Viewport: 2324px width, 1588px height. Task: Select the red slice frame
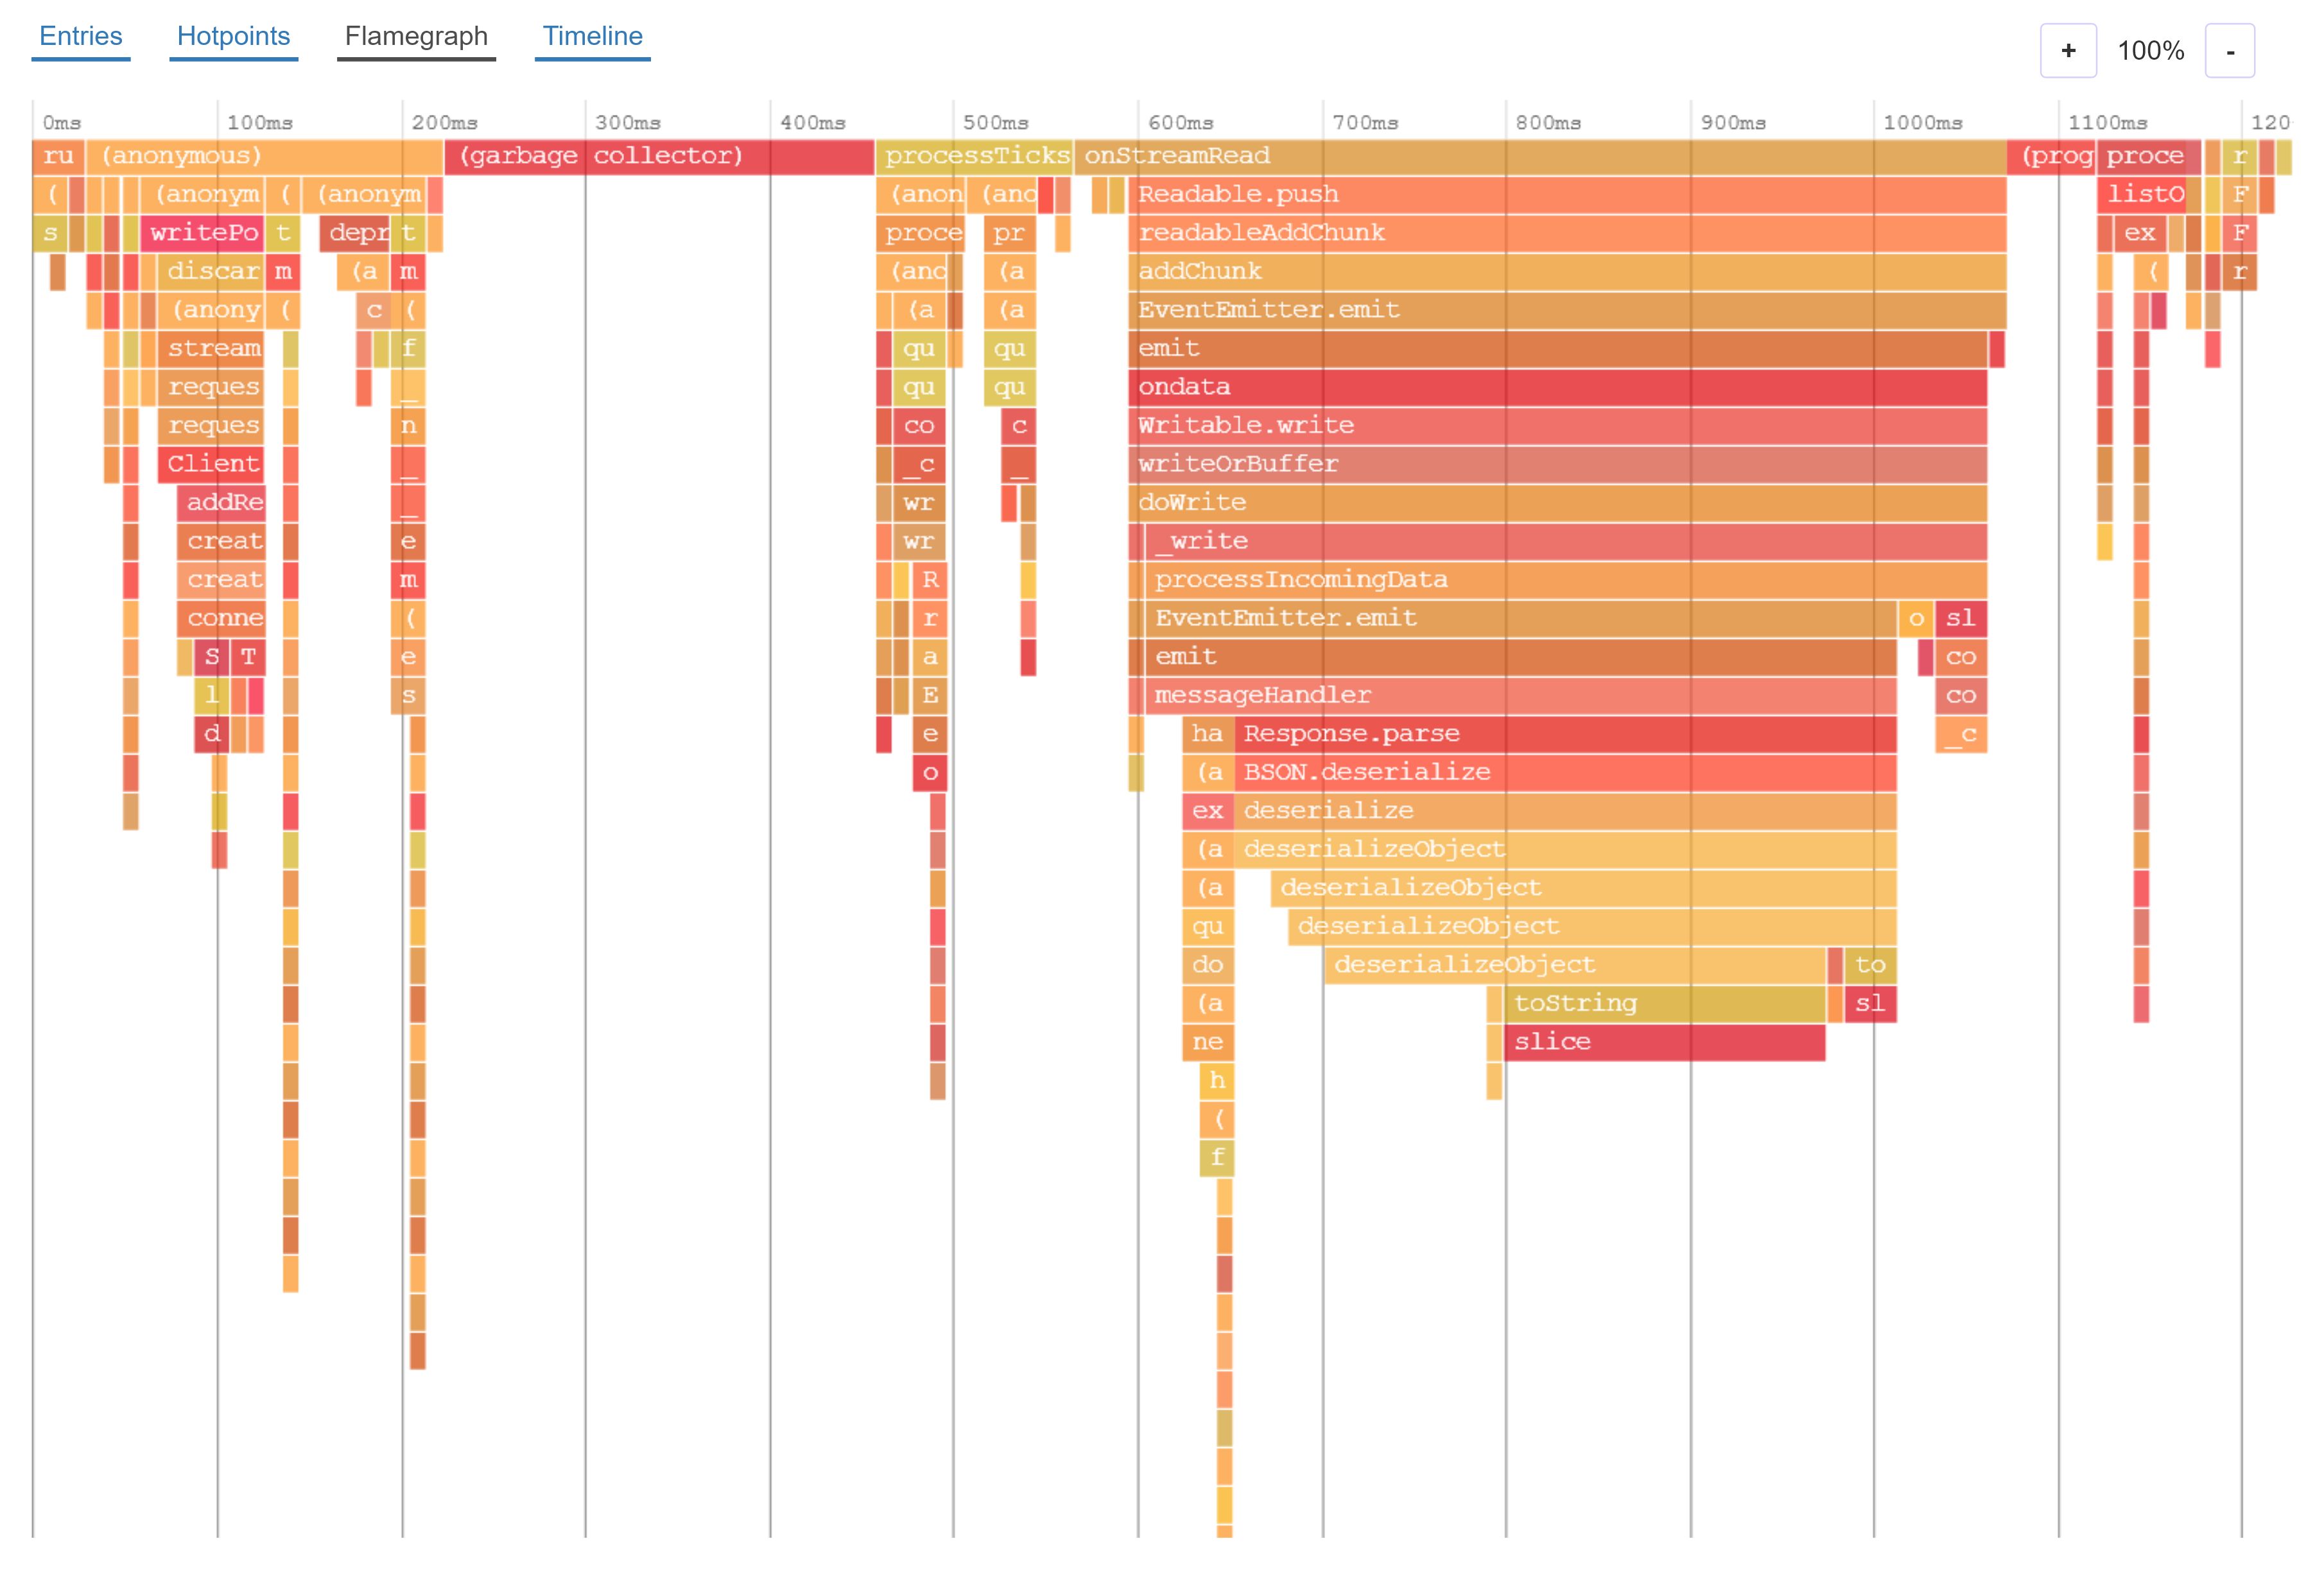1664,1042
